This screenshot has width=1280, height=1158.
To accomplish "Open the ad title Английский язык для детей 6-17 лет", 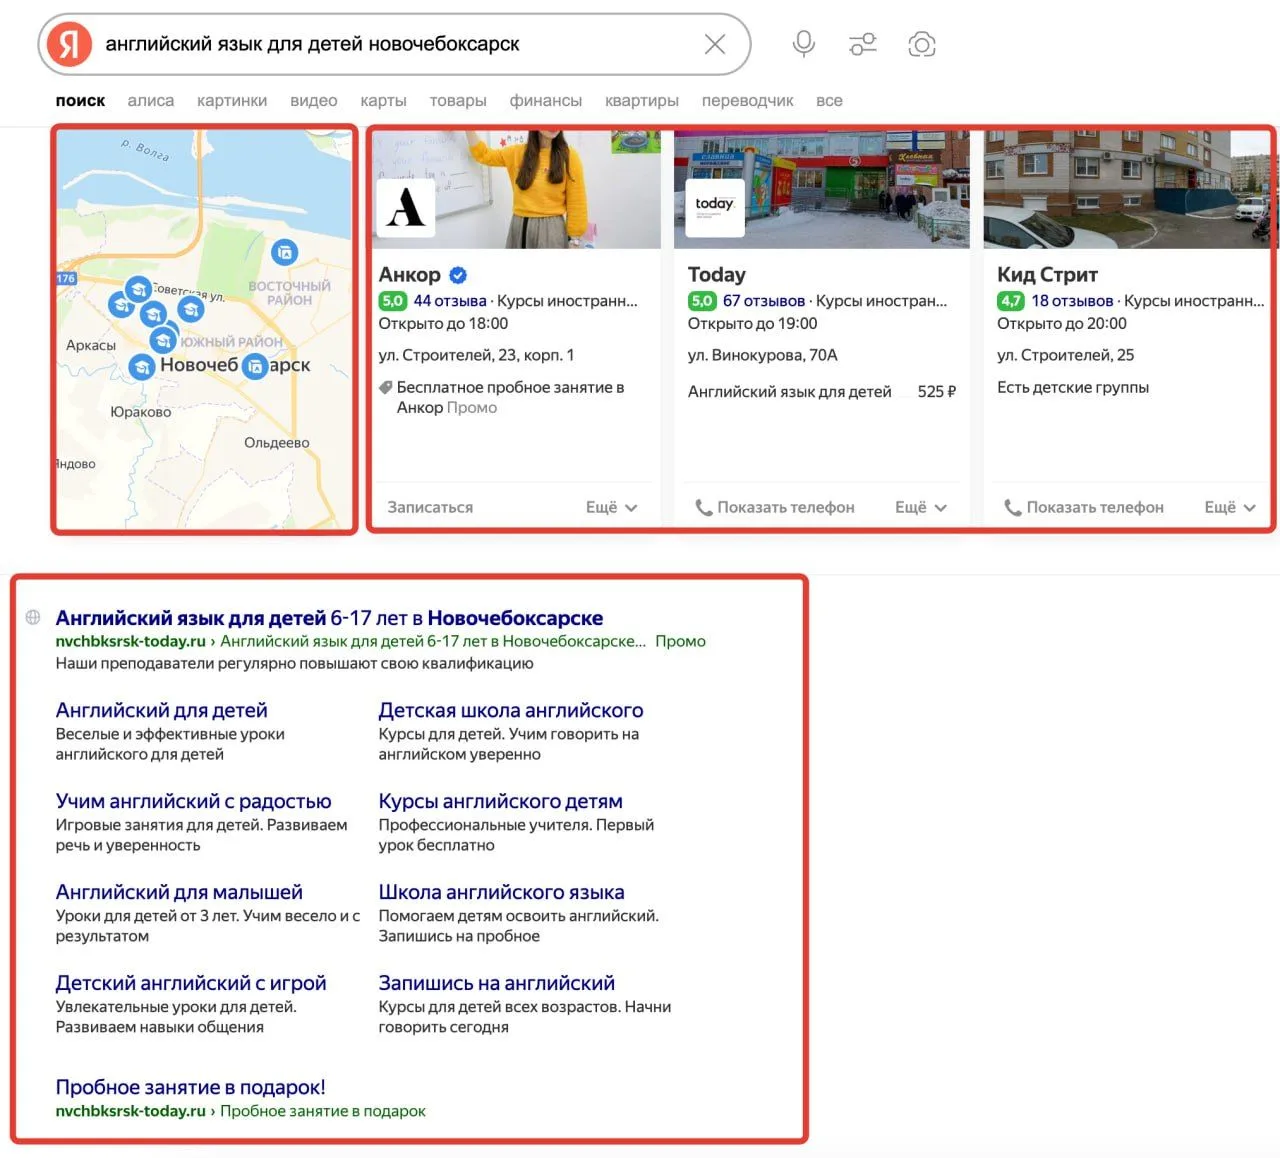I will (x=329, y=618).
